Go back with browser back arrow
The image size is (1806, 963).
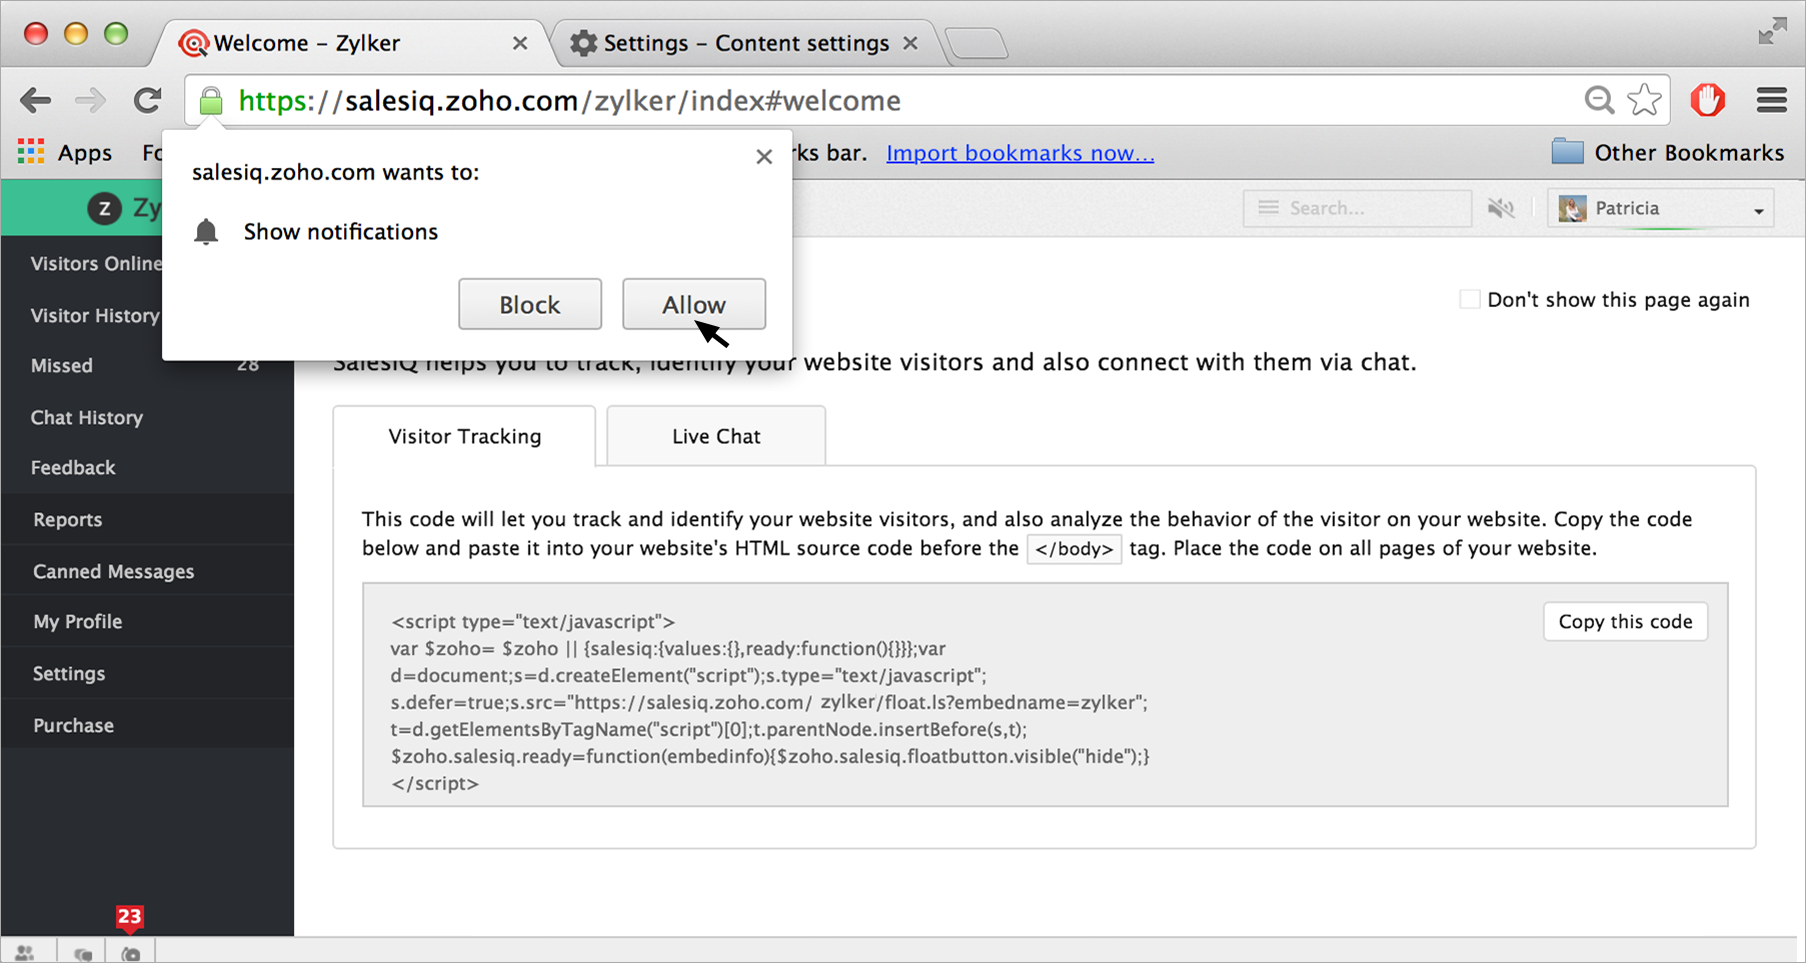[x=36, y=100]
